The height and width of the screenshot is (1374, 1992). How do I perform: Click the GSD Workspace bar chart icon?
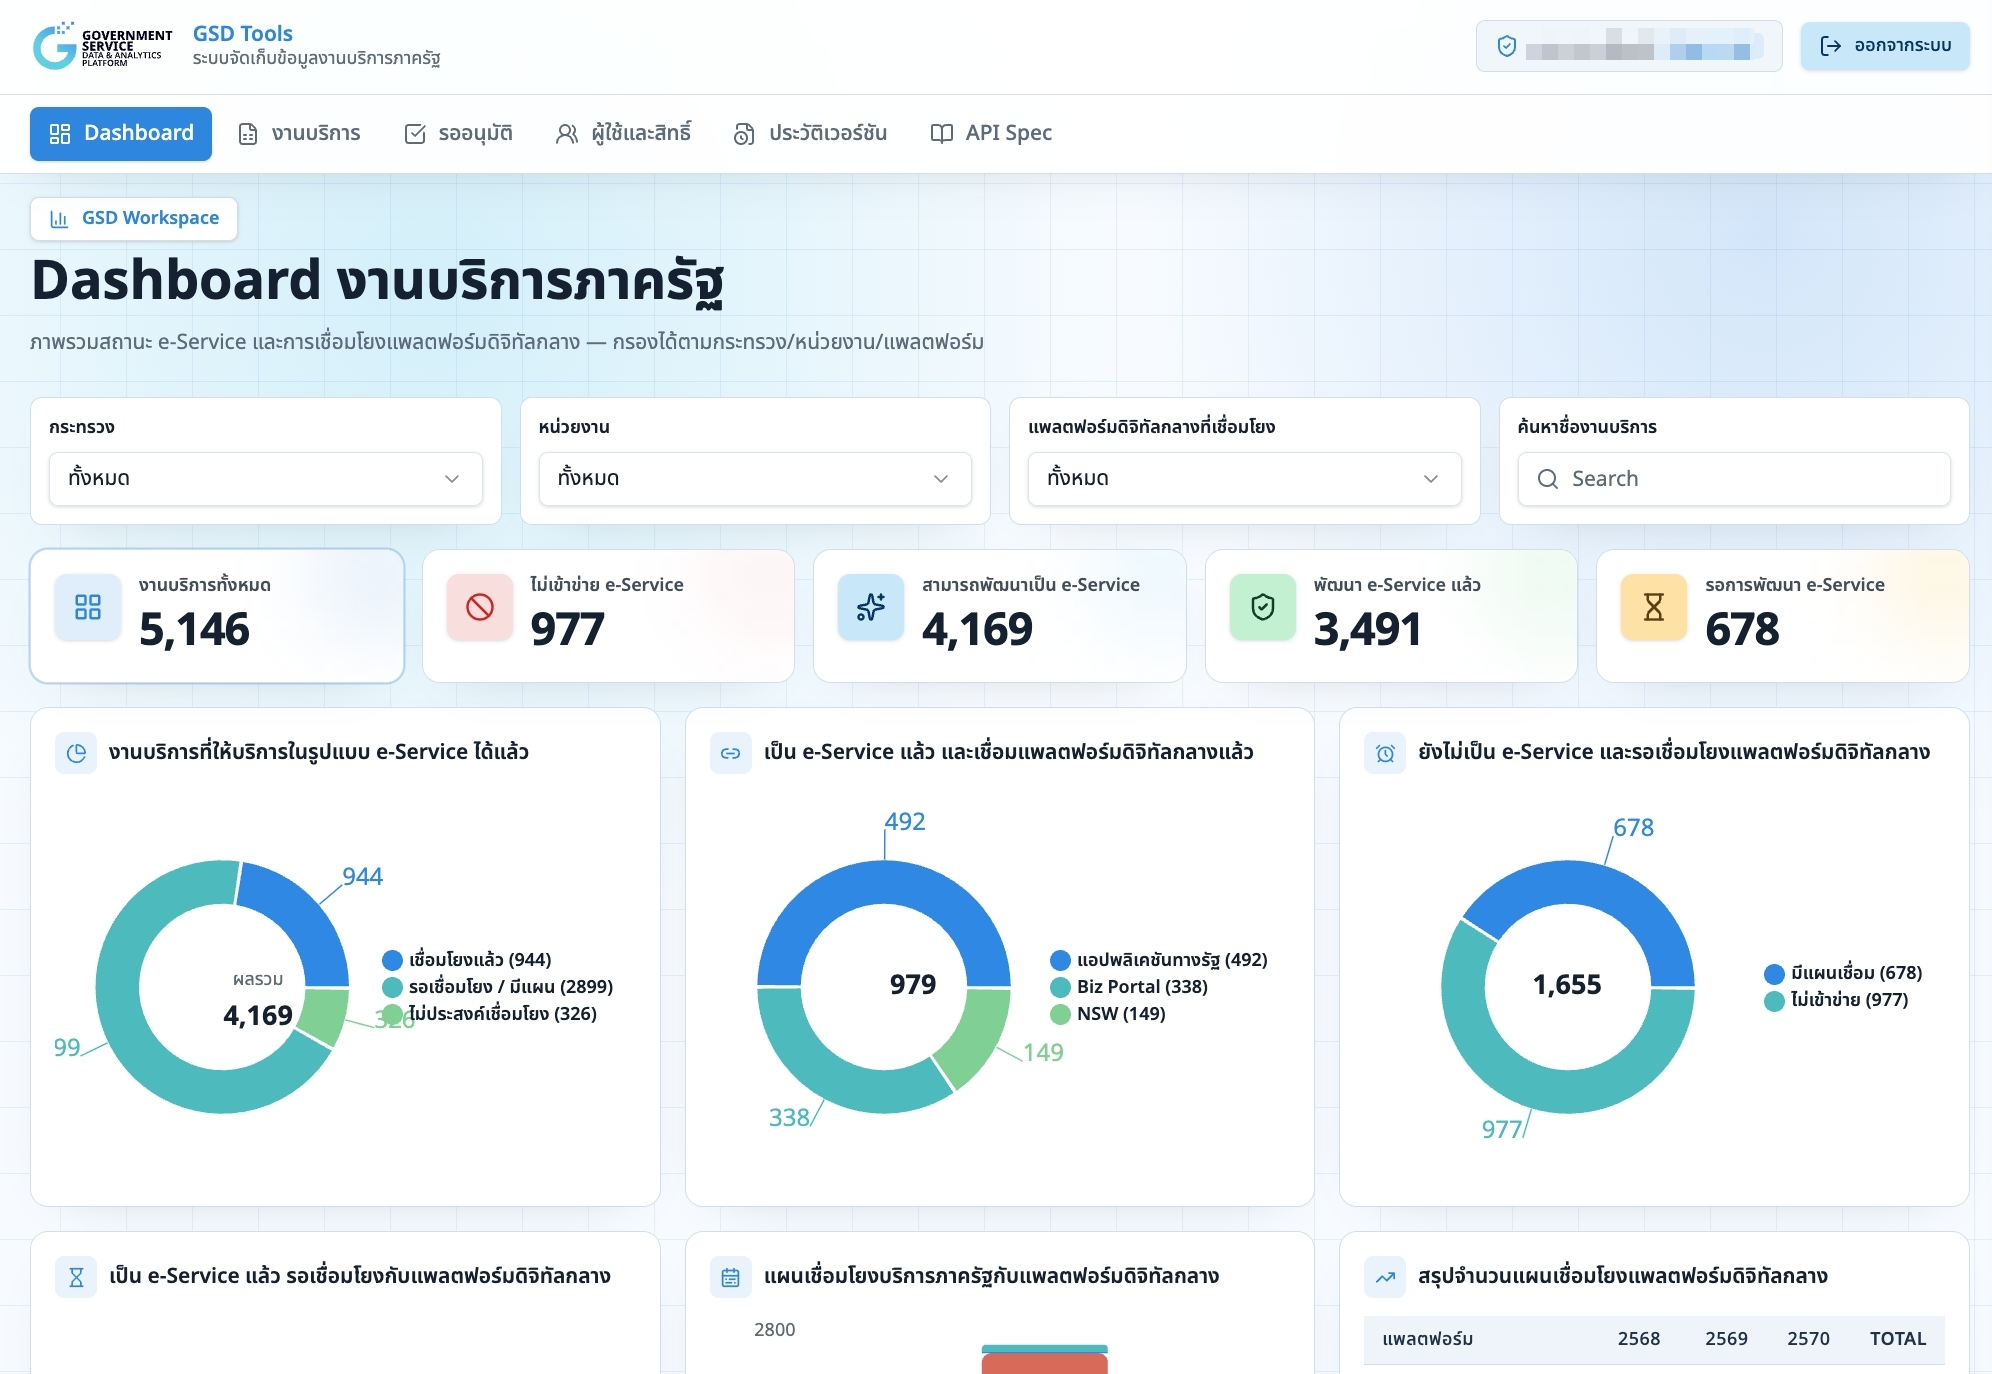pos(59,219)
